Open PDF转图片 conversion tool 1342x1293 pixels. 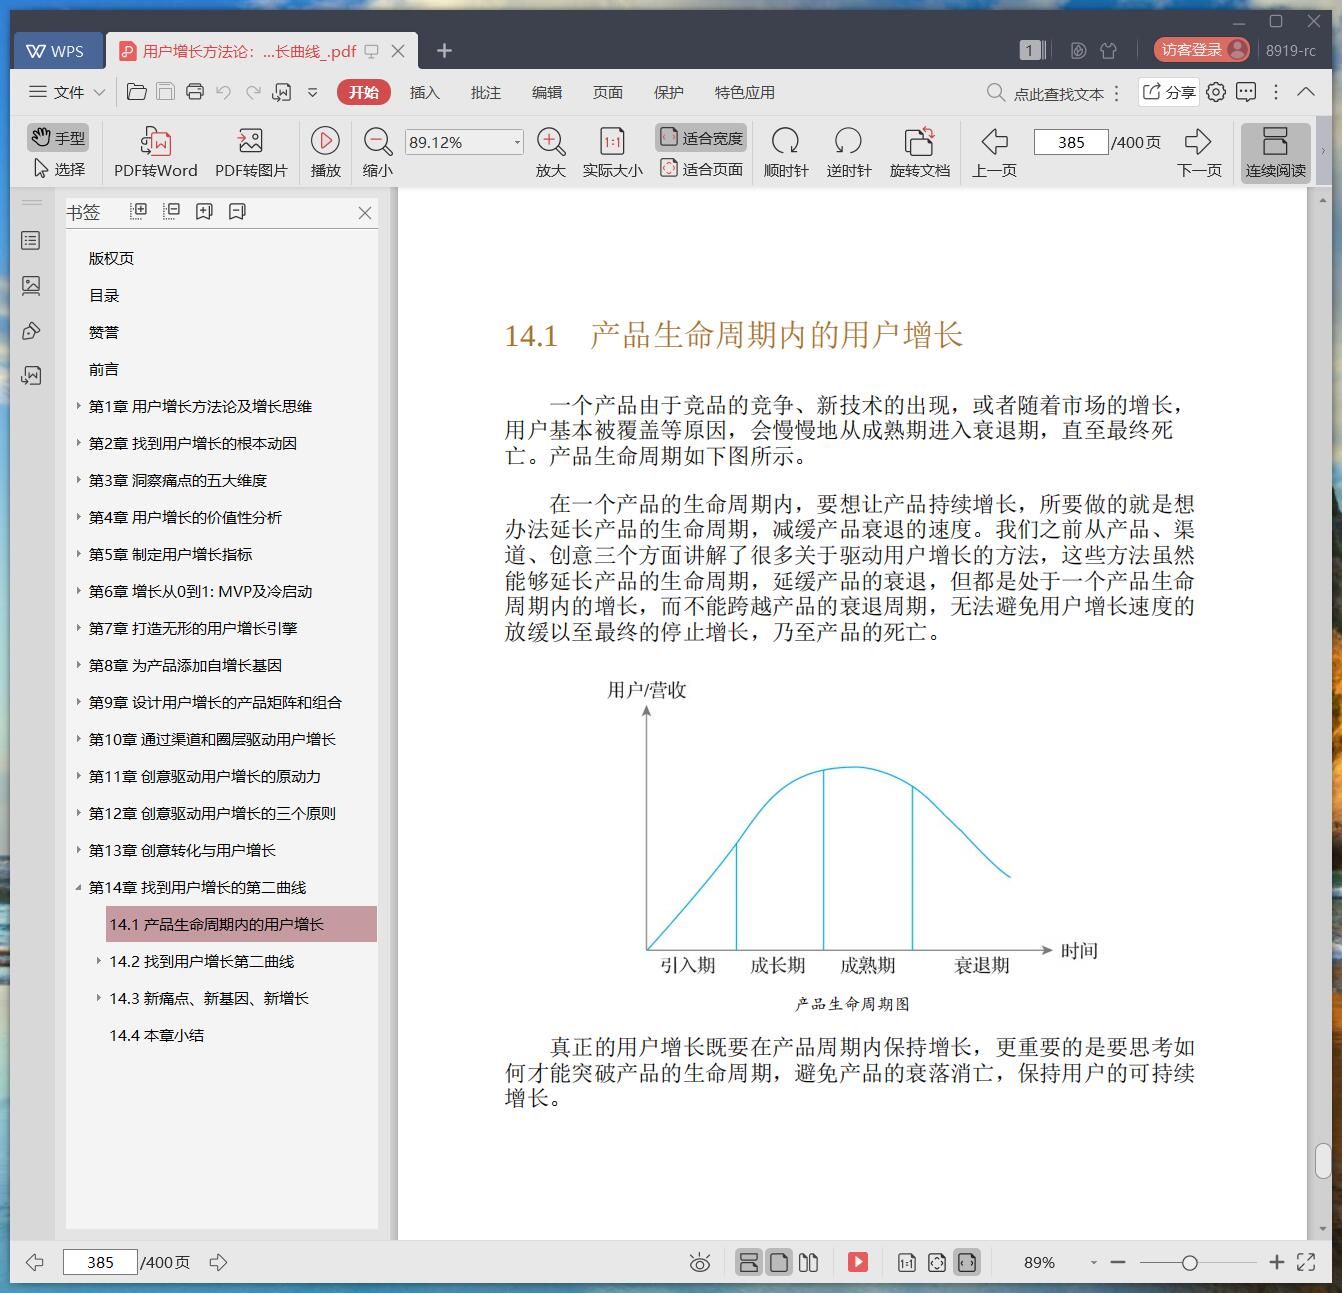[x=251, y=153]
